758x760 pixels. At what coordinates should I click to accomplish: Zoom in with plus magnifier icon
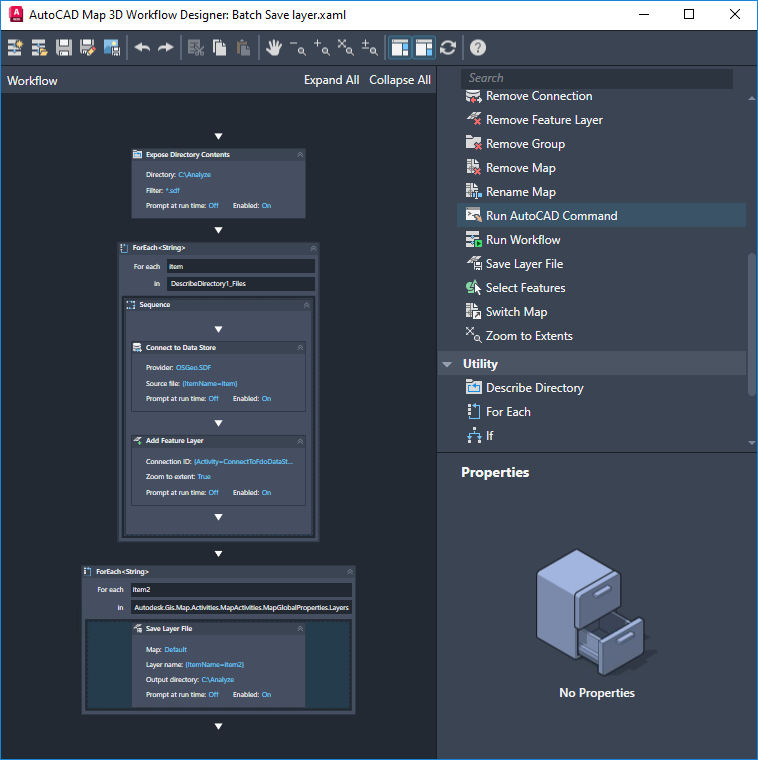pos(321,48)
